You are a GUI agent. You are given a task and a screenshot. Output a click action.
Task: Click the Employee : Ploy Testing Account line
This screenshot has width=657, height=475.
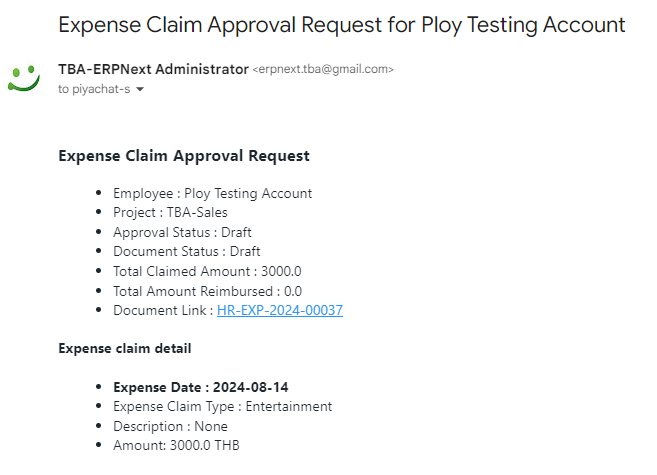(212, 194)
